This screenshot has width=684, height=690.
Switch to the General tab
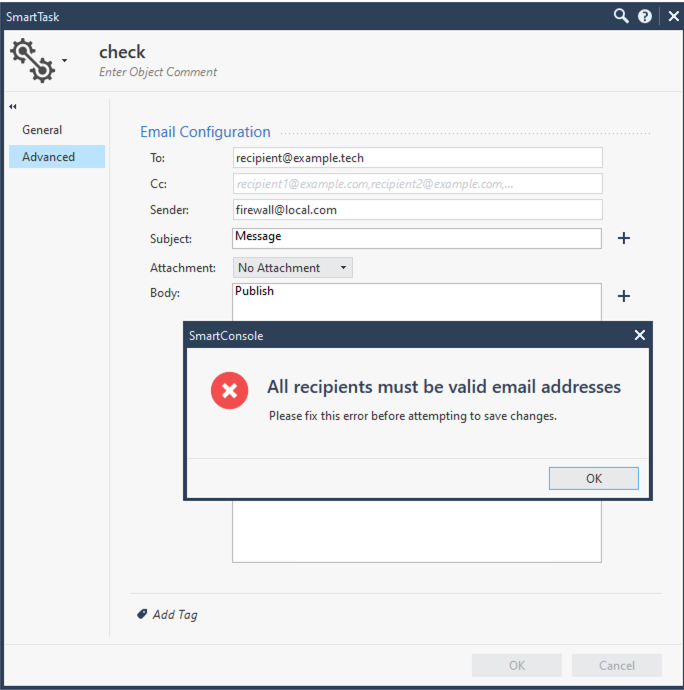tap(42, 130)
